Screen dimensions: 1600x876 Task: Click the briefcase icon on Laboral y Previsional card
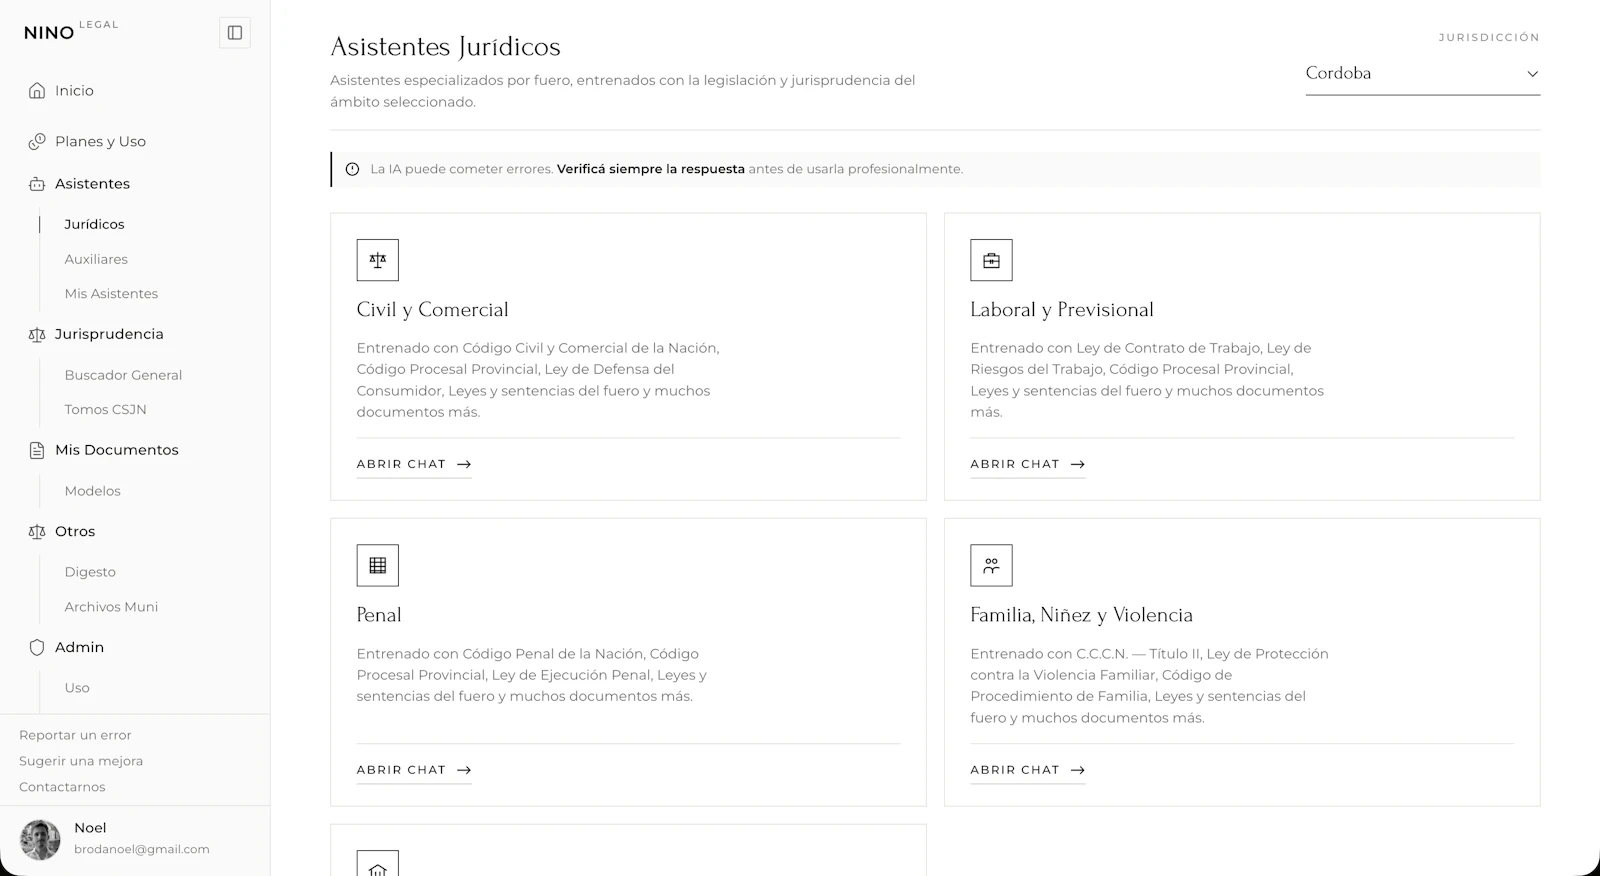click(x=991, y=260)
